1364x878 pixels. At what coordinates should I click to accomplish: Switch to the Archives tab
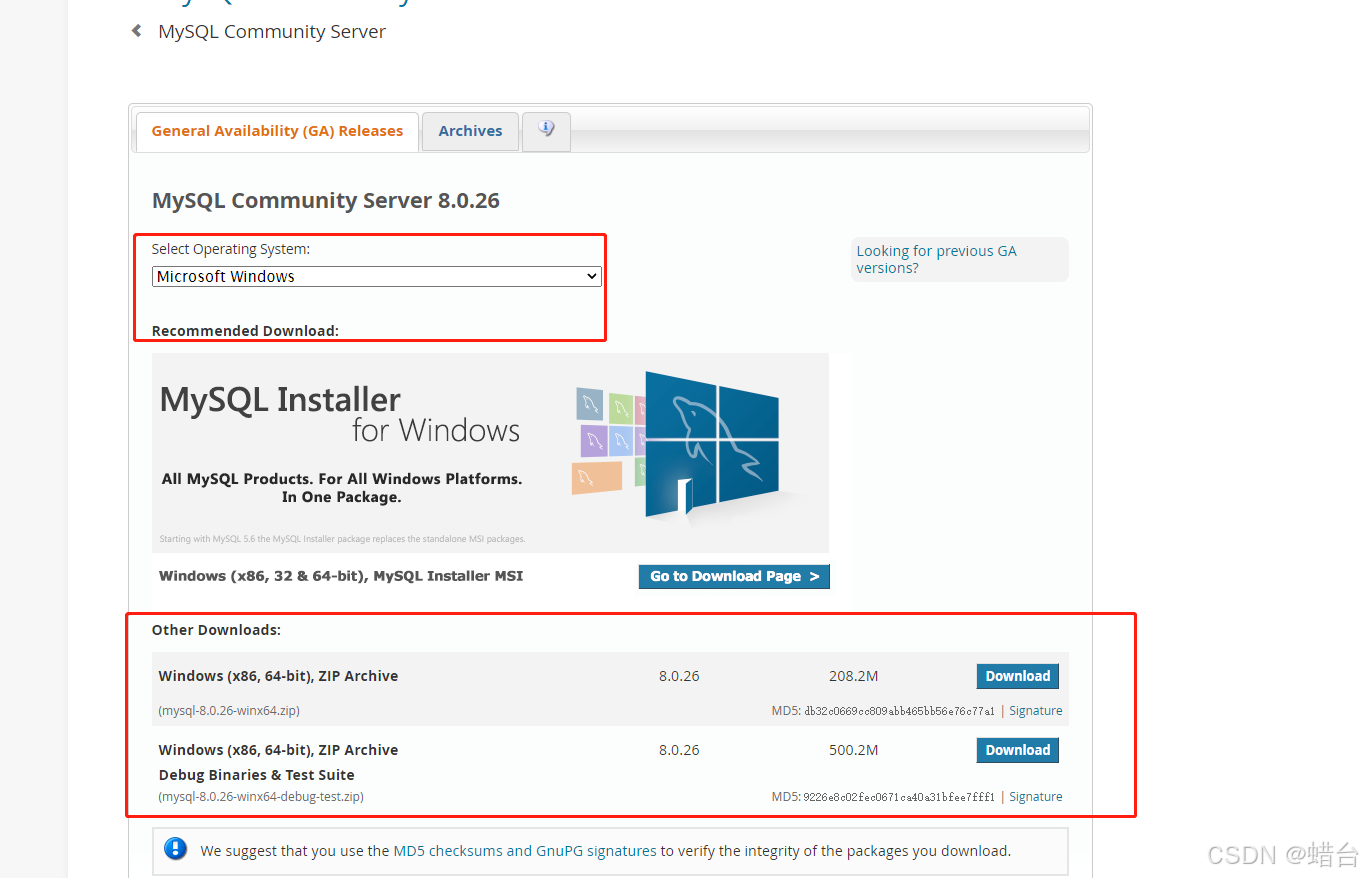[x=470, y=131]
